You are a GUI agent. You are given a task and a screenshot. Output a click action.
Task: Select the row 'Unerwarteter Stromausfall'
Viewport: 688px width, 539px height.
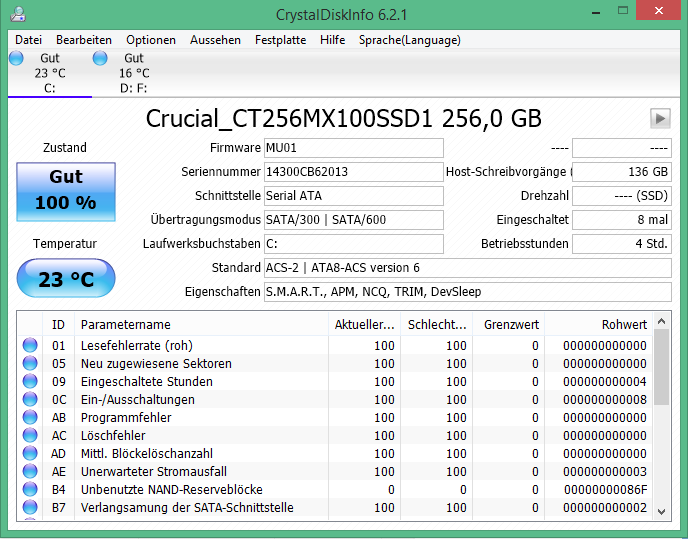click(x=335, y=471)
